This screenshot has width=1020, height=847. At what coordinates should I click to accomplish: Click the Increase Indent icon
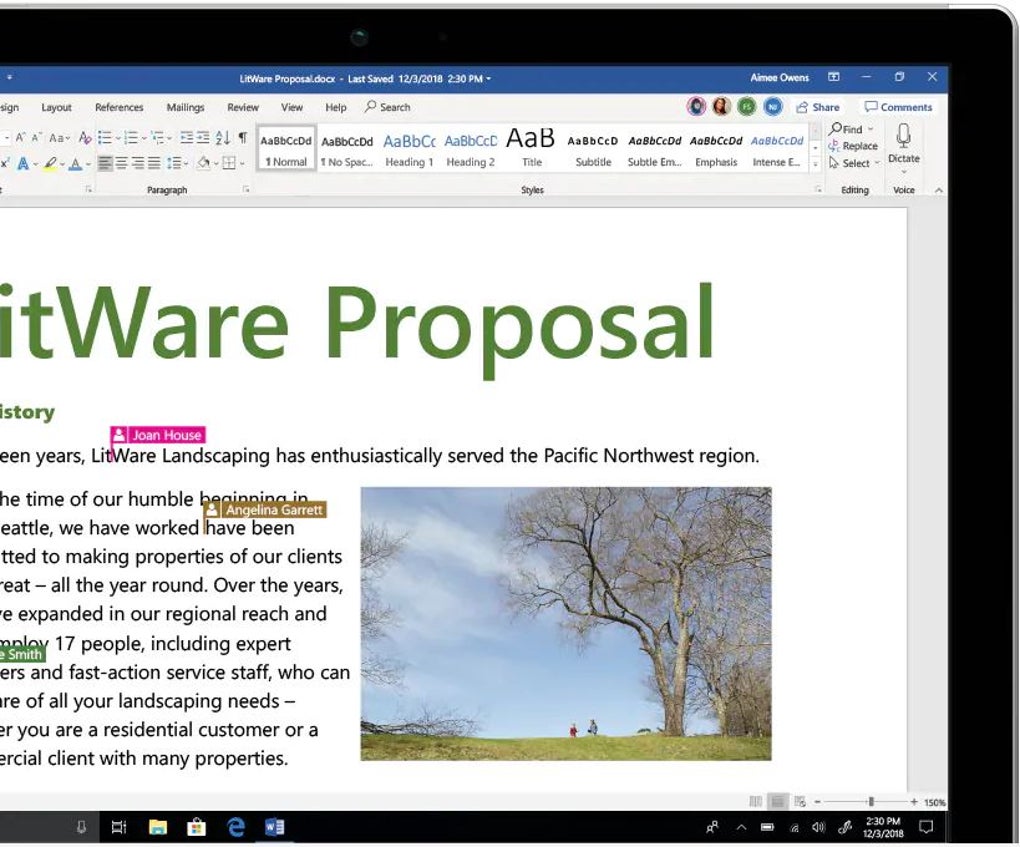click(x=203, y=138)
